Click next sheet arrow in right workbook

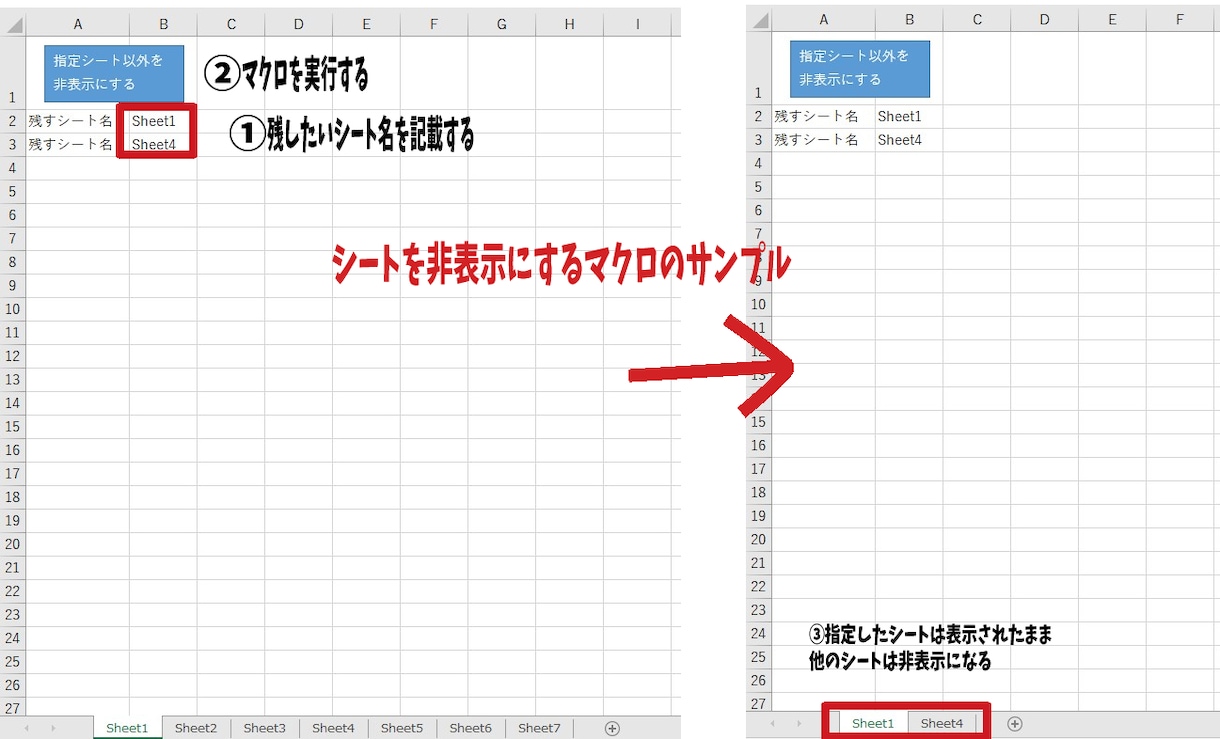pos(799,723)
